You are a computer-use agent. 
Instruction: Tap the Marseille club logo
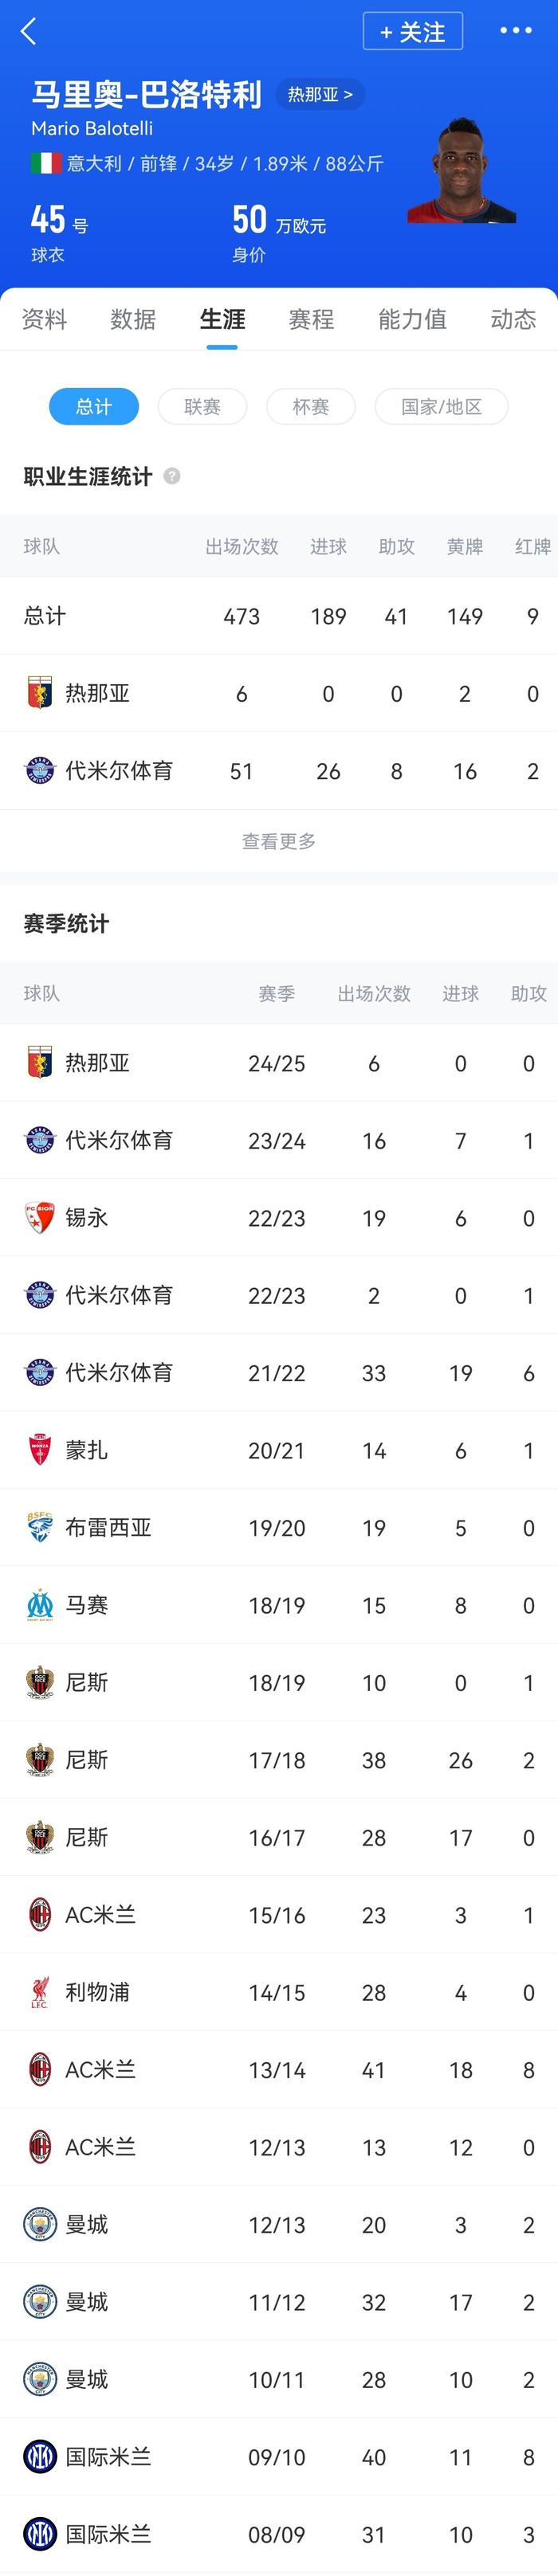click(x=39, y=1604)
